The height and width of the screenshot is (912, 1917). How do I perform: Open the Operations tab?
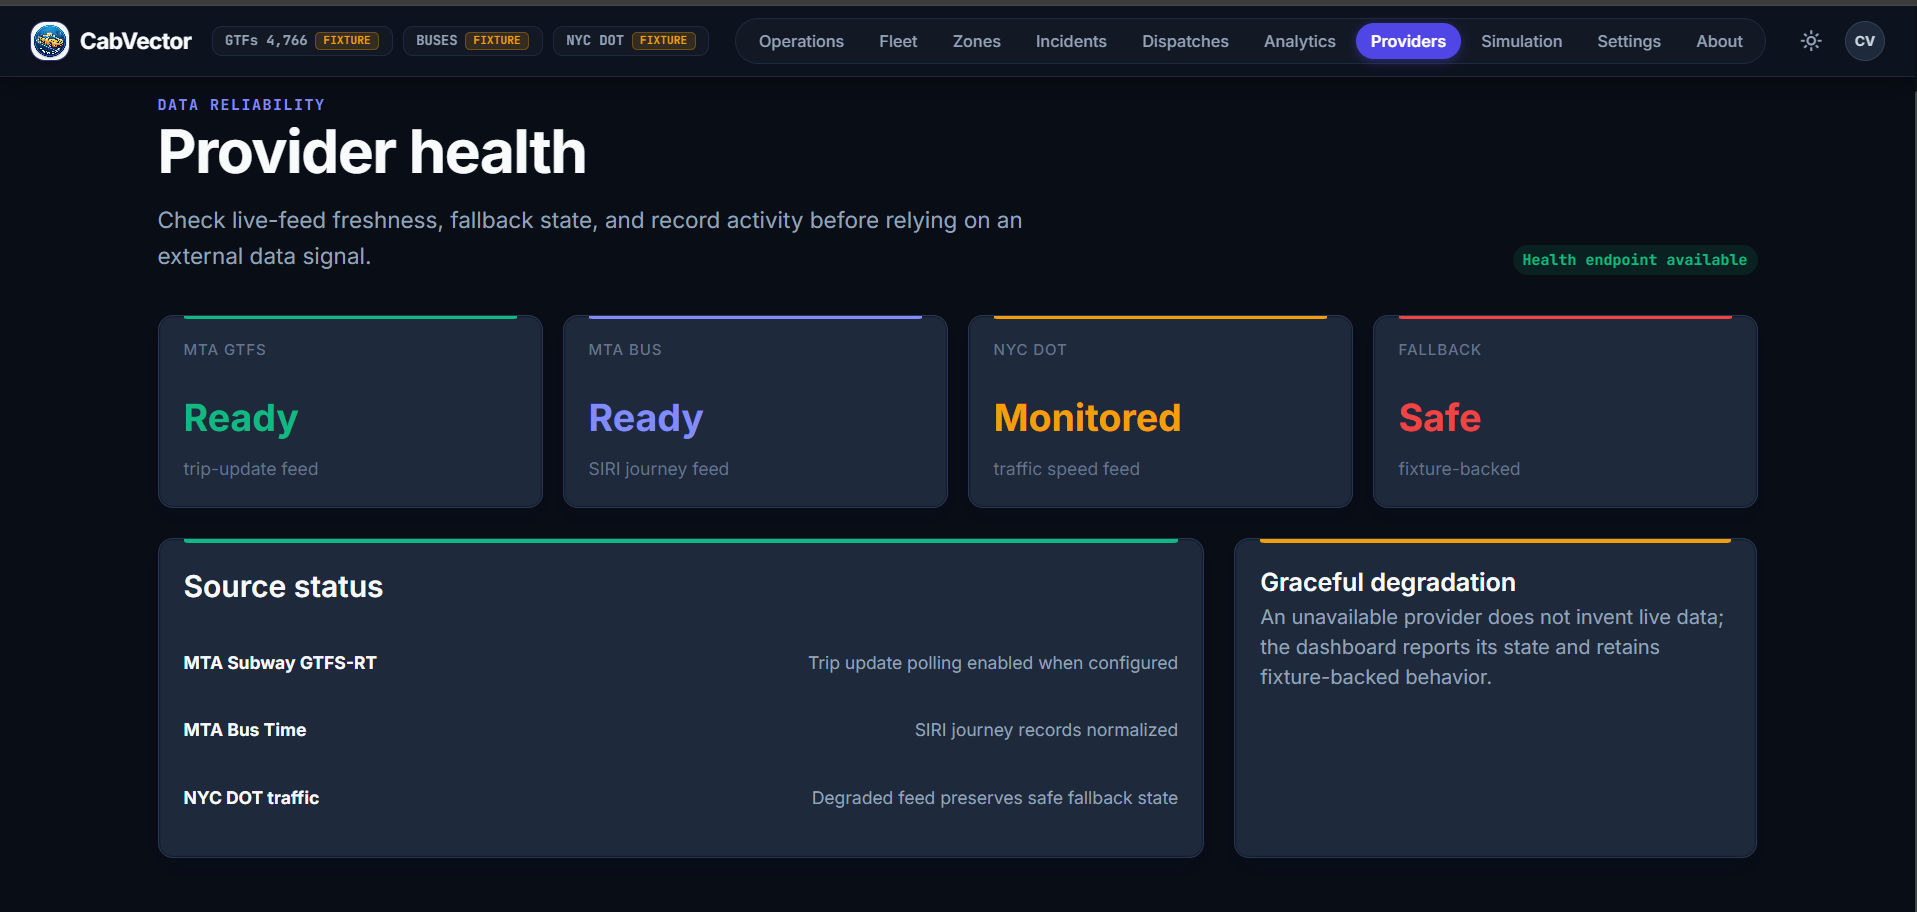pos(801,41)
